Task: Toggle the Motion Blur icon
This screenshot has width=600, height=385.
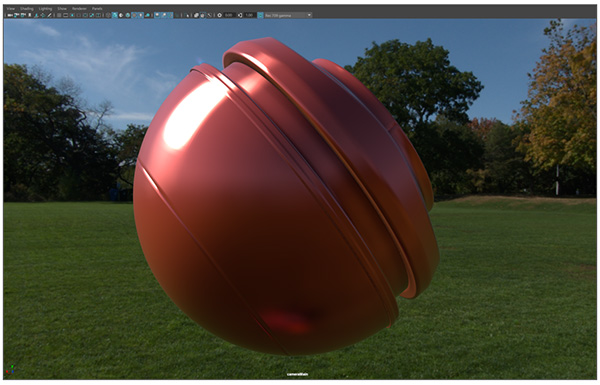Action: click(x=164, y=15)
